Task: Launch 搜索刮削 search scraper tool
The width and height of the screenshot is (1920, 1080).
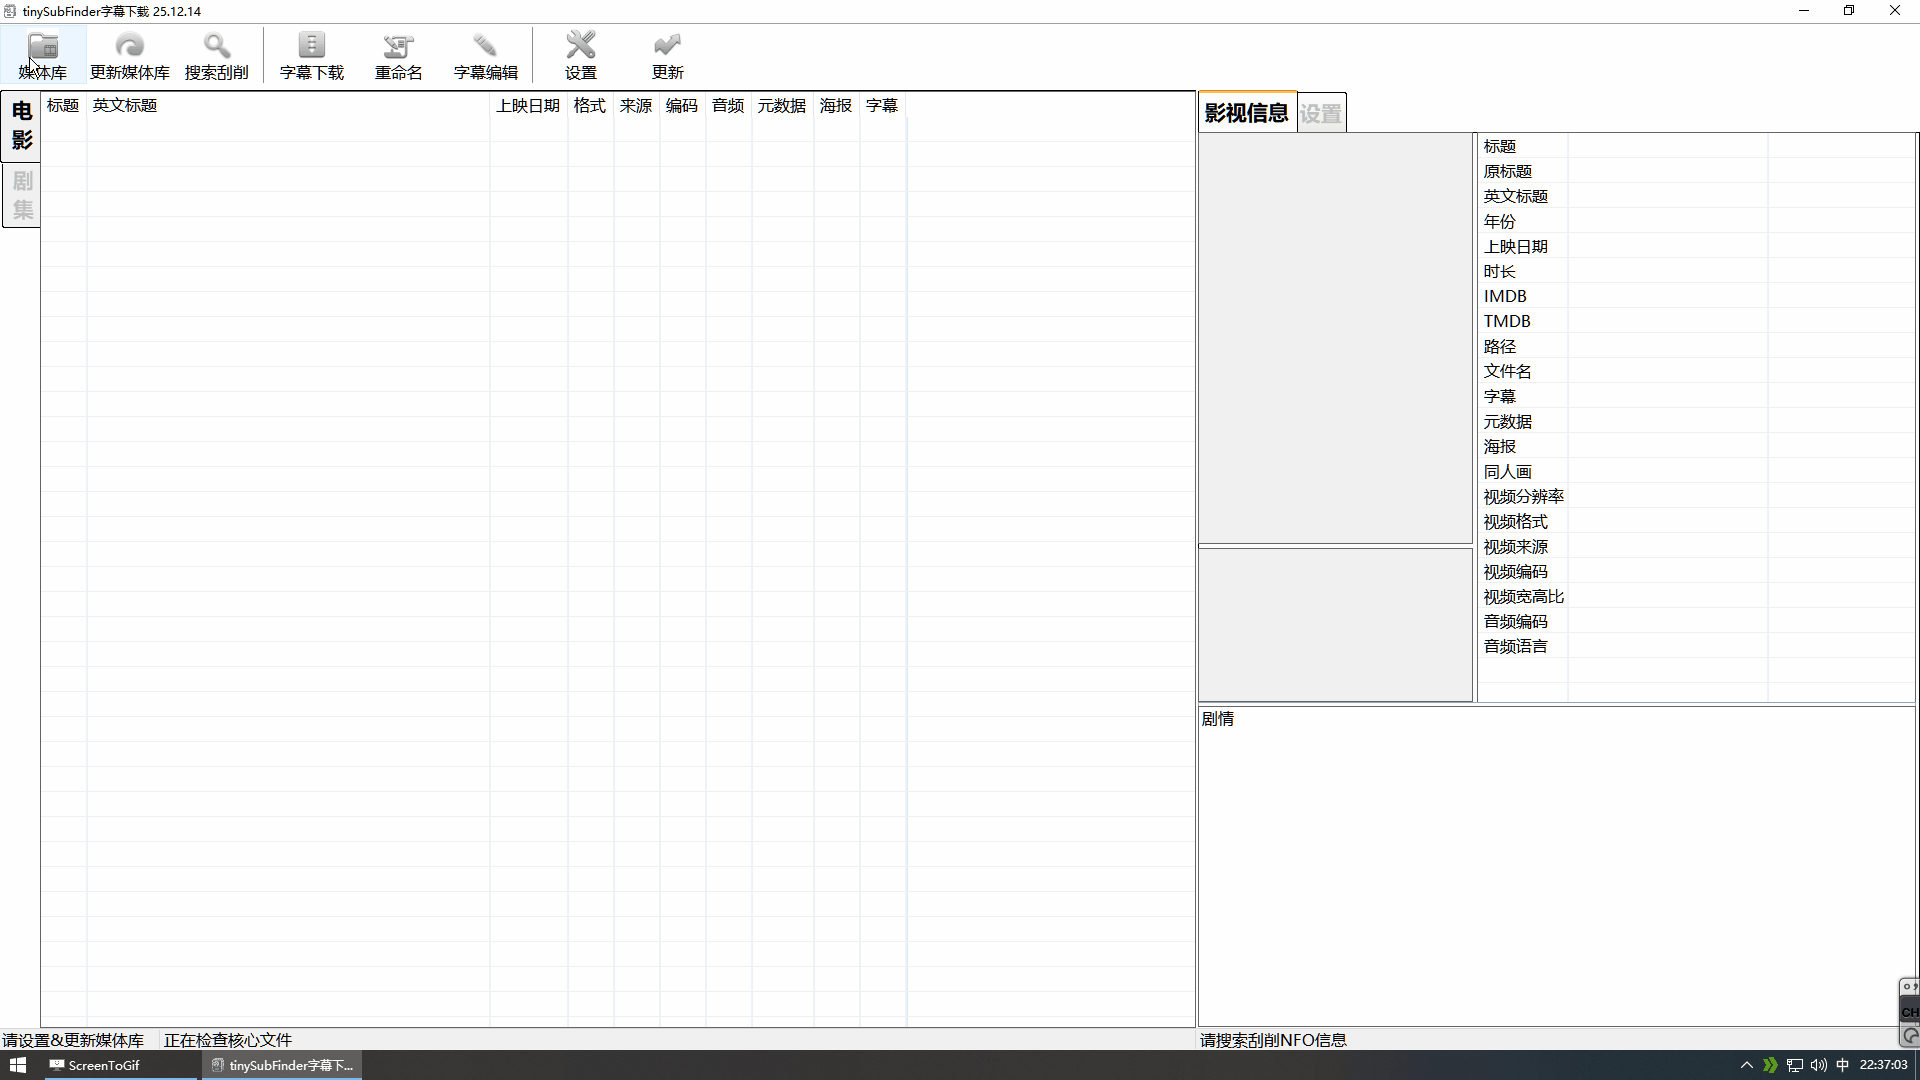Action: pos(216,55)
